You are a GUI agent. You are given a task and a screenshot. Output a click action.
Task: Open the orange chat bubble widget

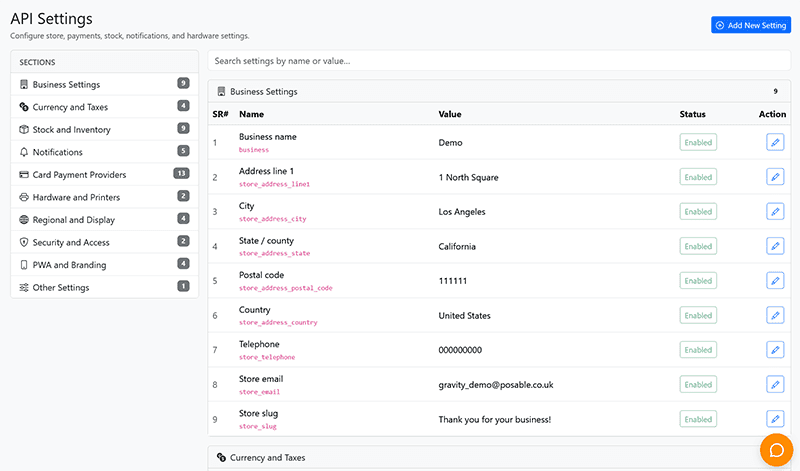click(776, 450)
